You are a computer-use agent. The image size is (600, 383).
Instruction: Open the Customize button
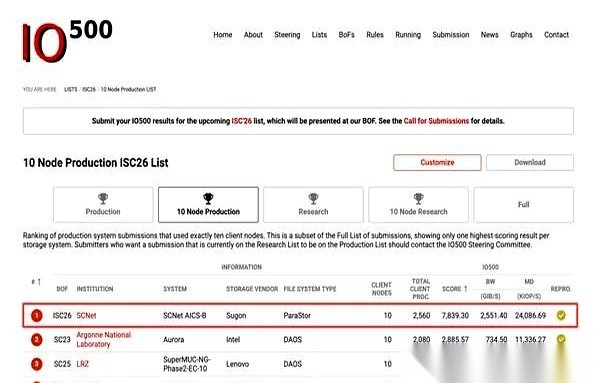437,163
